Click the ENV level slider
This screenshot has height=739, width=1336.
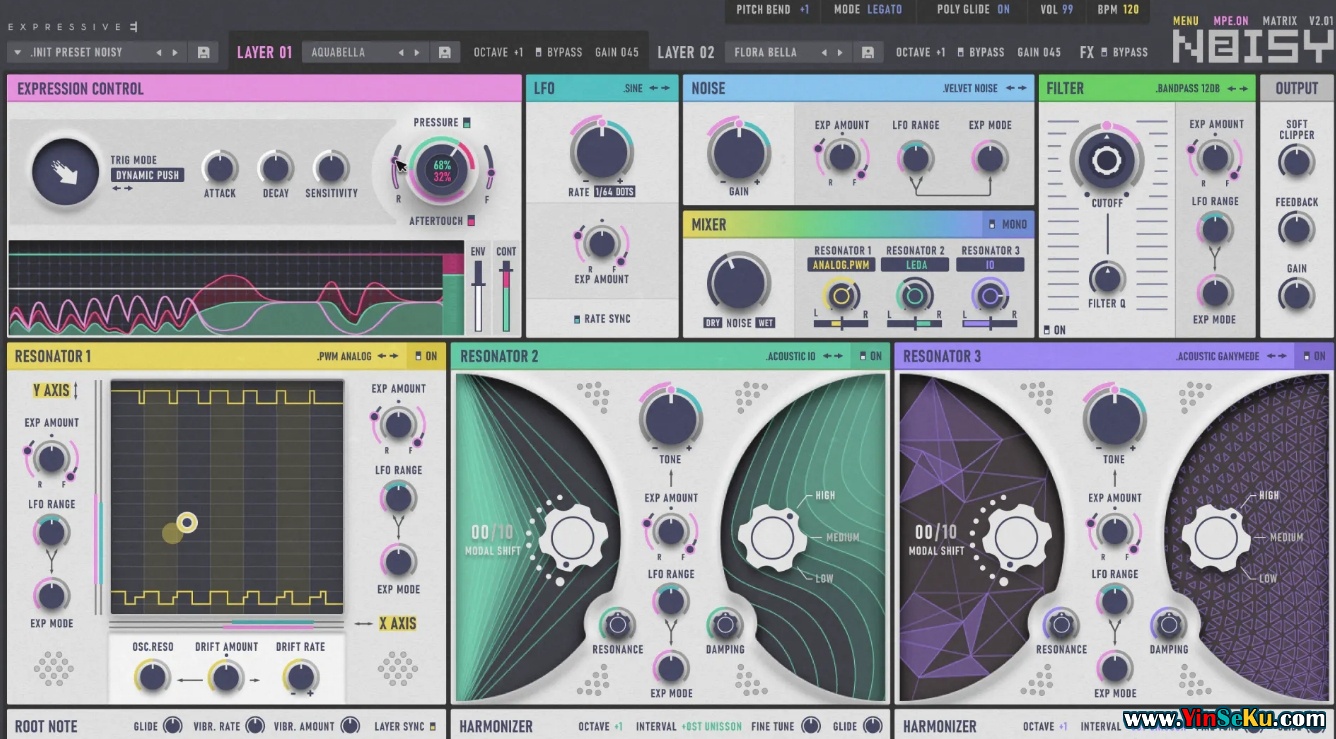click(479, 296)
